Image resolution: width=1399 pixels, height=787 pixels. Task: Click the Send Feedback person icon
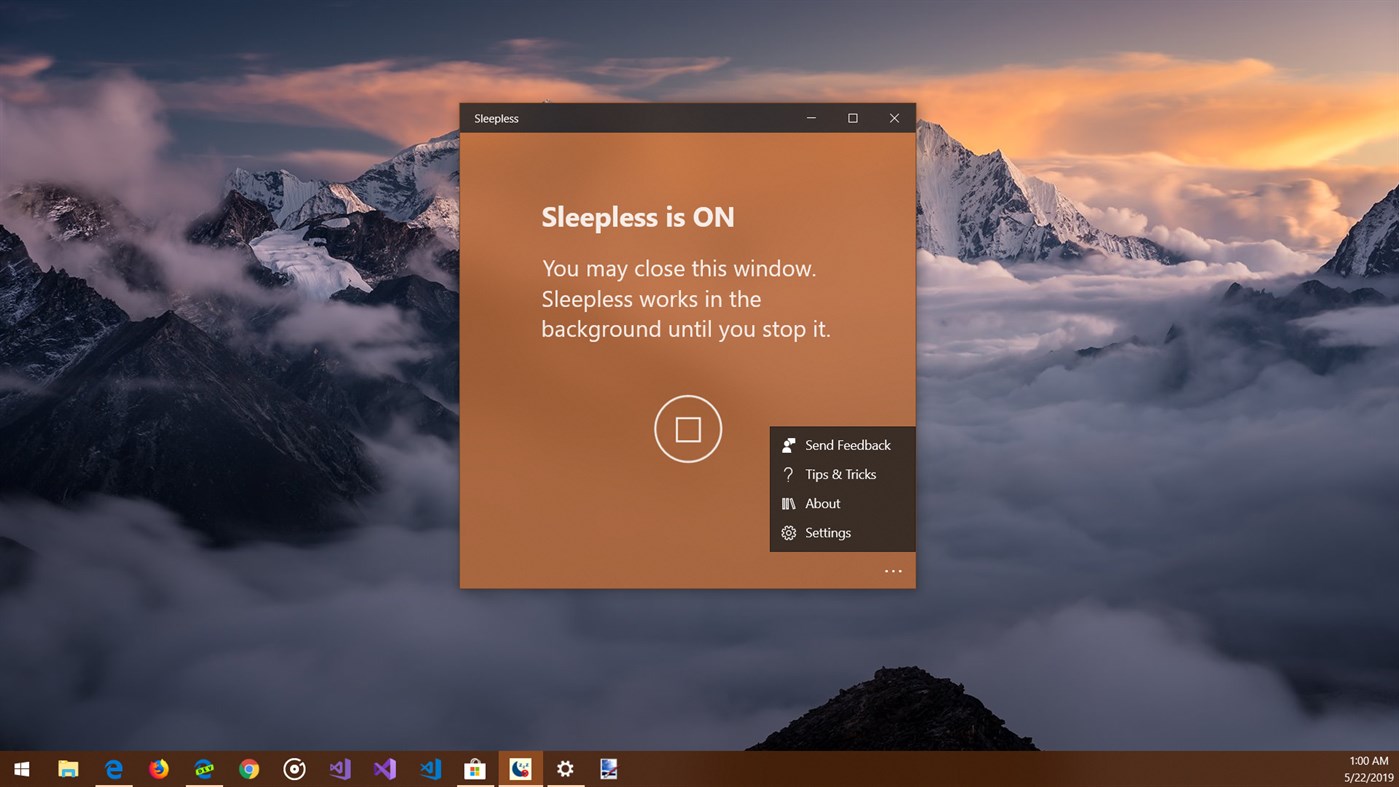[x=788, y=444]
